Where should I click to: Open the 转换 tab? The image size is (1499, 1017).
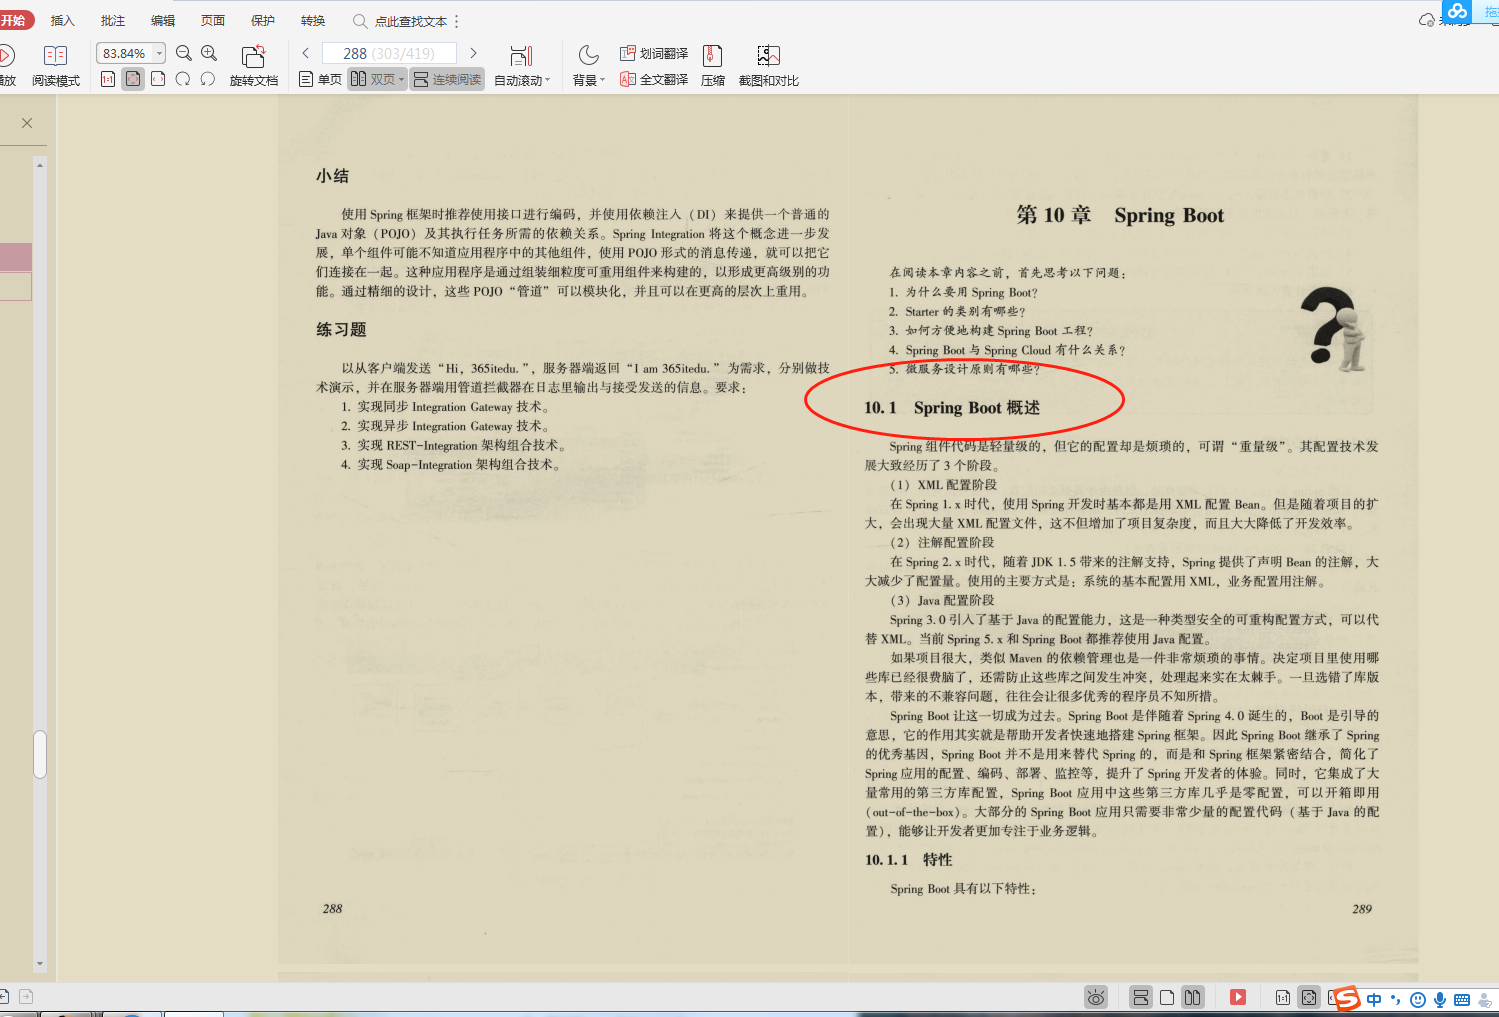pos(313,20)
